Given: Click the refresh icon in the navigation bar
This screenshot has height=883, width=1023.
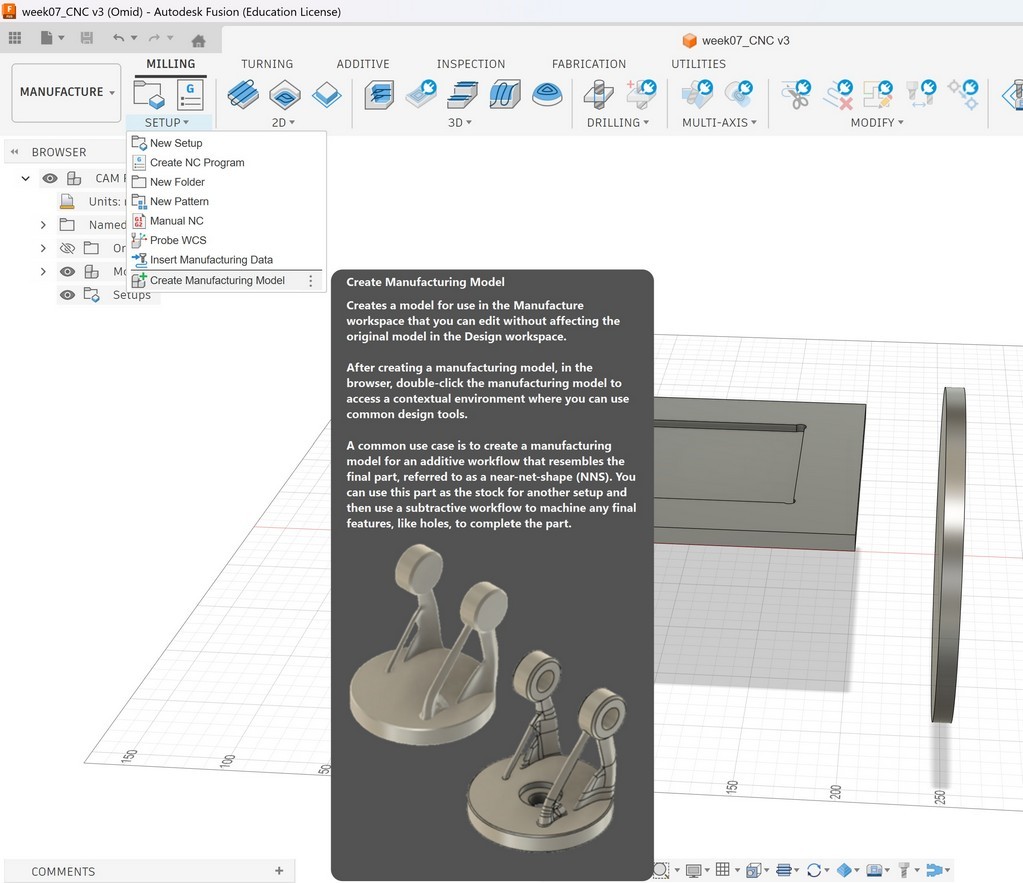Looking at the screenshot, I should pos(814,870).
